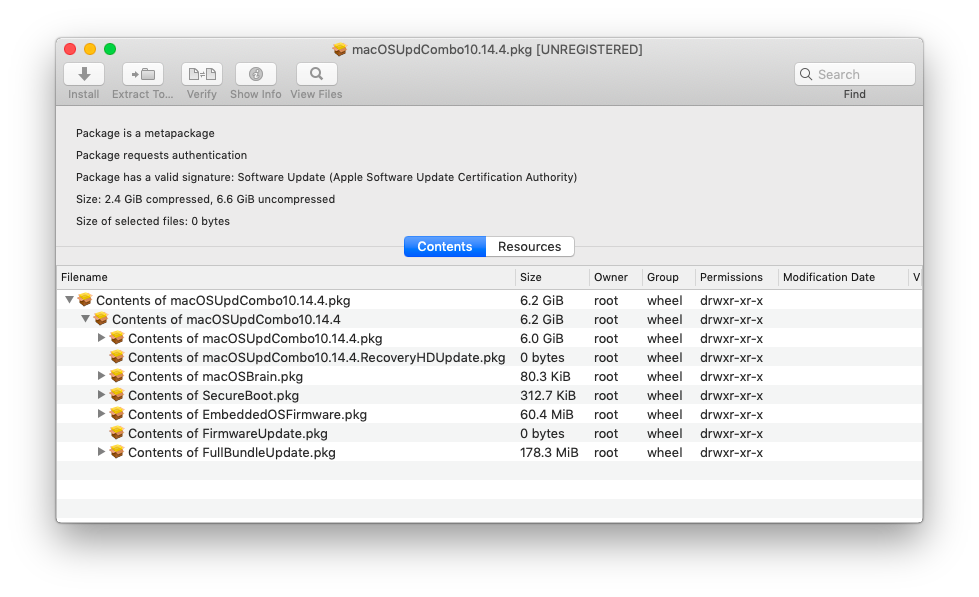
Task: Select the Contents of RecoveryHDUpdate.pkg row text
Action: point(317,358)
